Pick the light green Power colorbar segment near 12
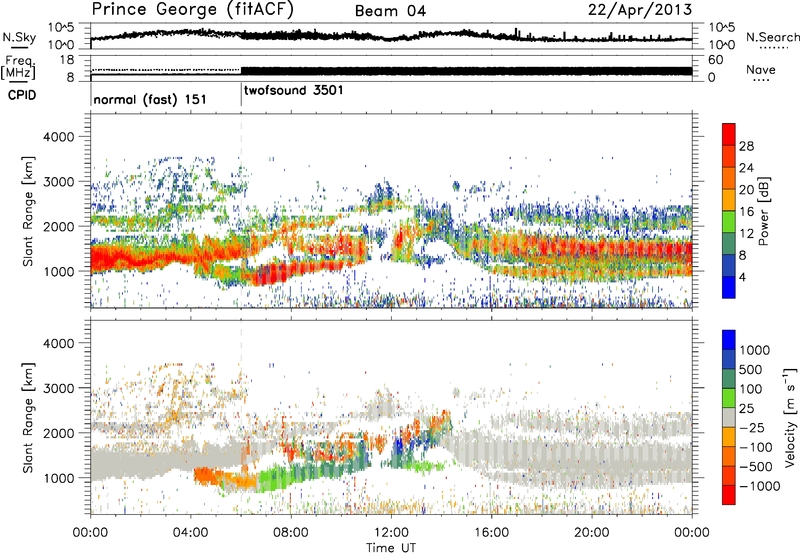 click(x=729, y=222)
